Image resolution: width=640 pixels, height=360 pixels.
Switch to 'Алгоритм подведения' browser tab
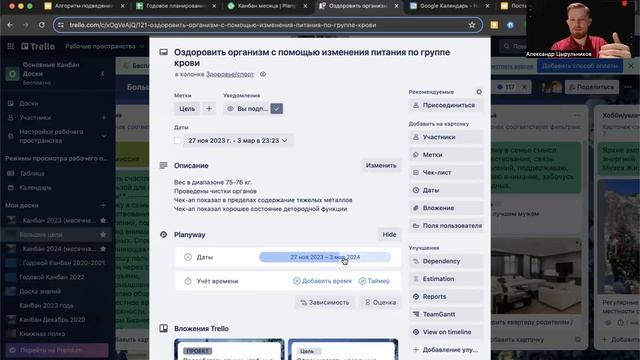[84, 6]
